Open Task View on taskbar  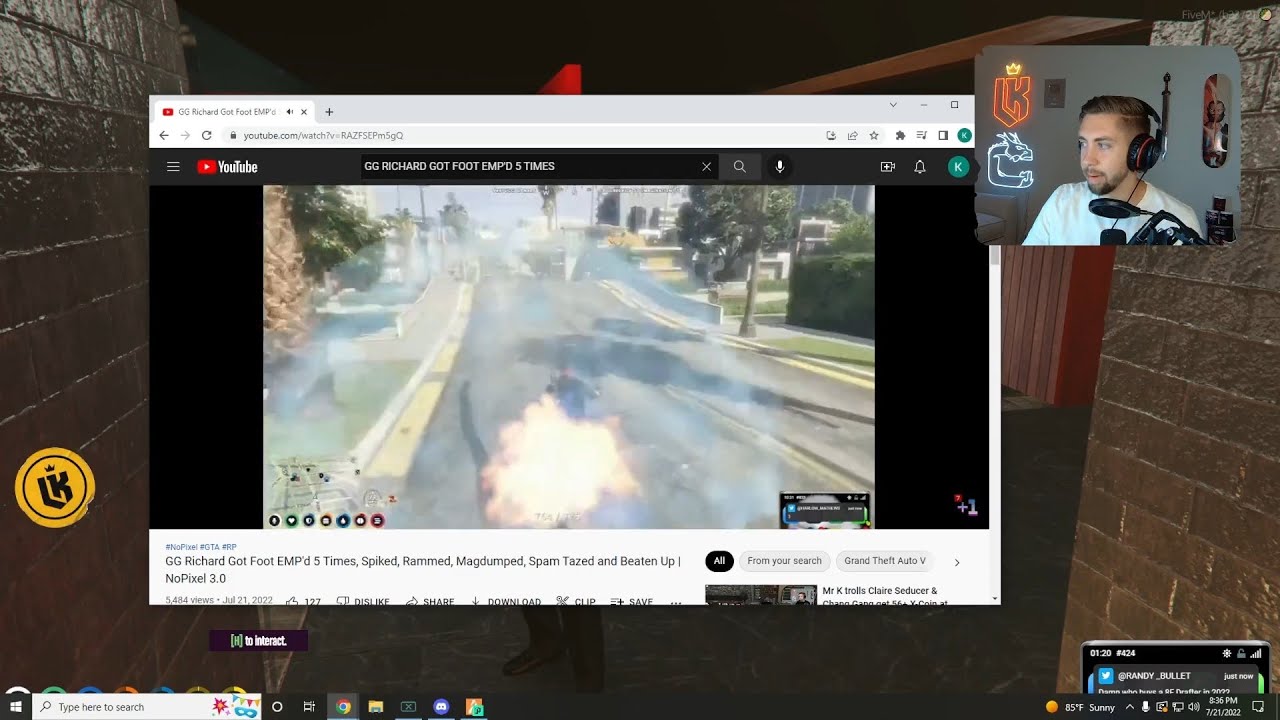coord(309,707)
